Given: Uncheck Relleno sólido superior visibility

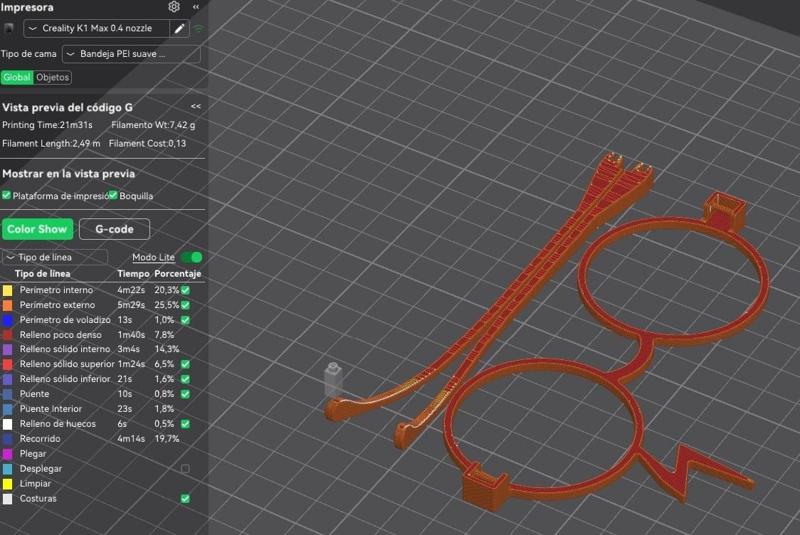Looking at the screenshot, I should pos(185,364).
